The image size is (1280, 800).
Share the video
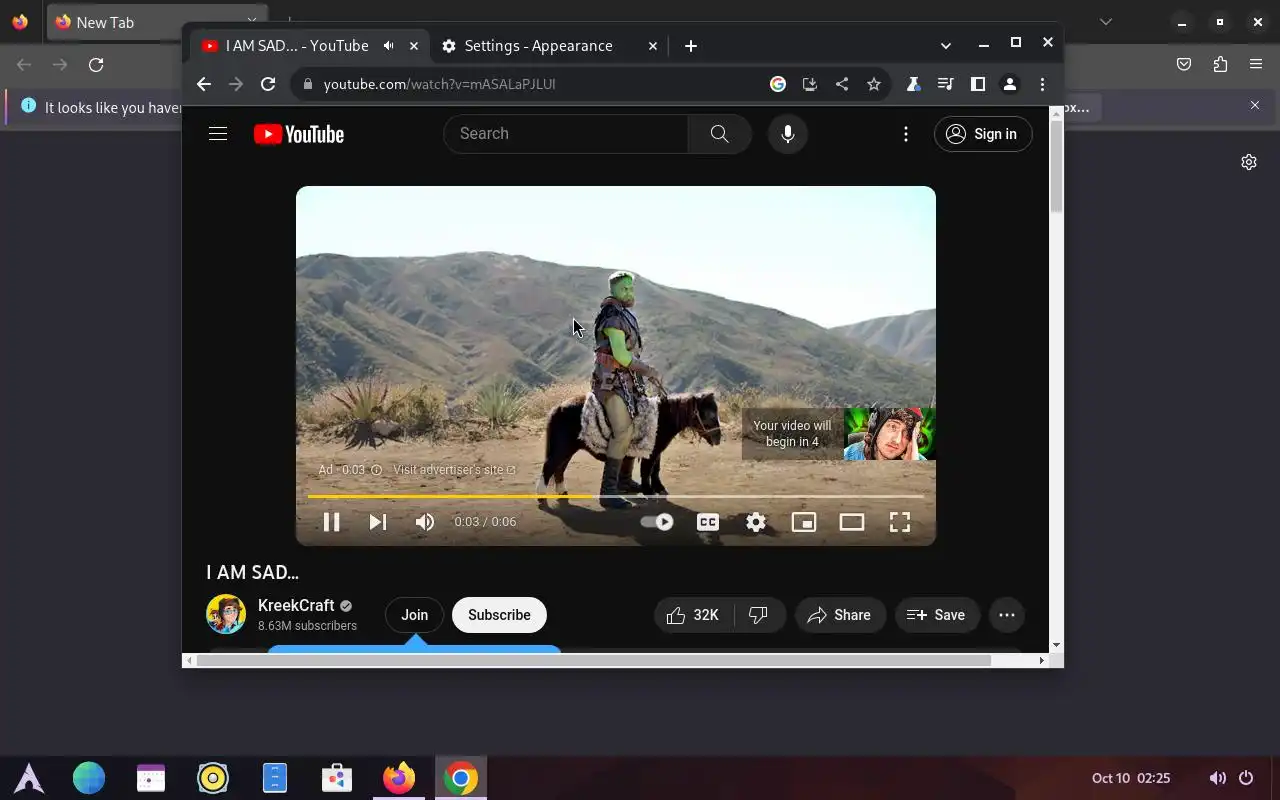840,615
